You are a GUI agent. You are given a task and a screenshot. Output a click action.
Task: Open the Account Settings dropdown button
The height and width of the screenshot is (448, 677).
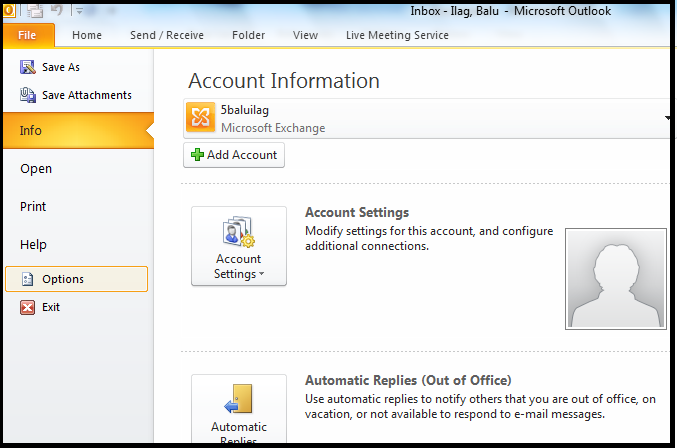click(238, 246)
